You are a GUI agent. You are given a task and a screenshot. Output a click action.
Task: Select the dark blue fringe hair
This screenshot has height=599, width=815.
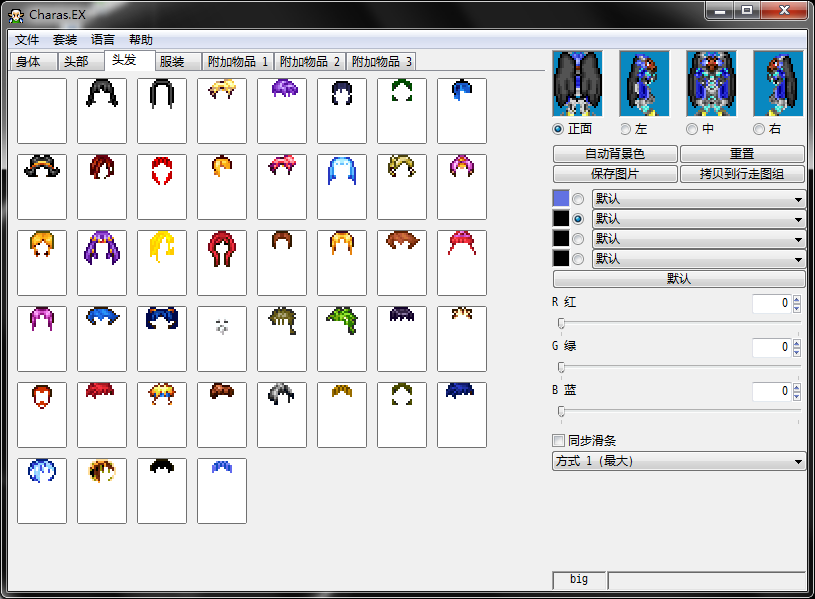(x=462, y=414)
